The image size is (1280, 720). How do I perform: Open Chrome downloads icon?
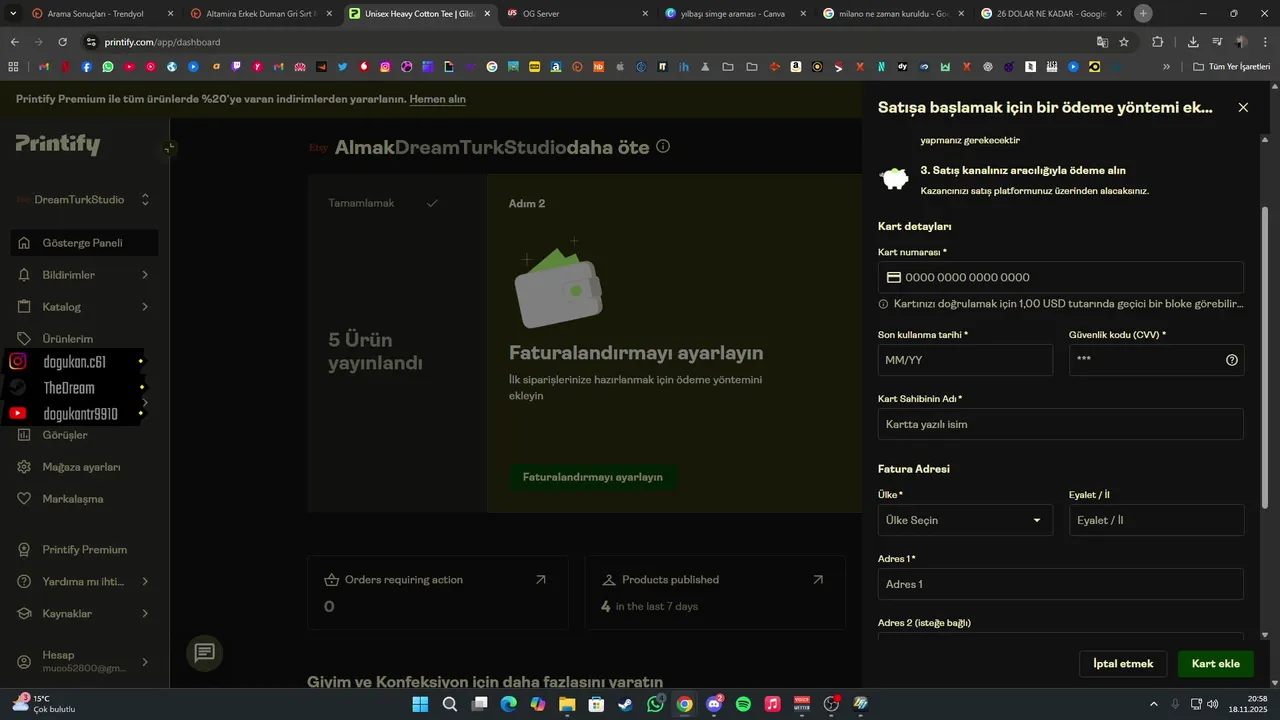1193,42
